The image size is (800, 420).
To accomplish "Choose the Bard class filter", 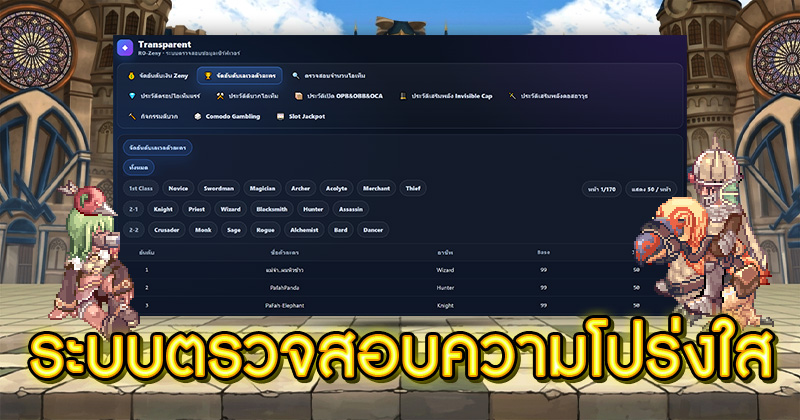I will (x=341, y=230).
